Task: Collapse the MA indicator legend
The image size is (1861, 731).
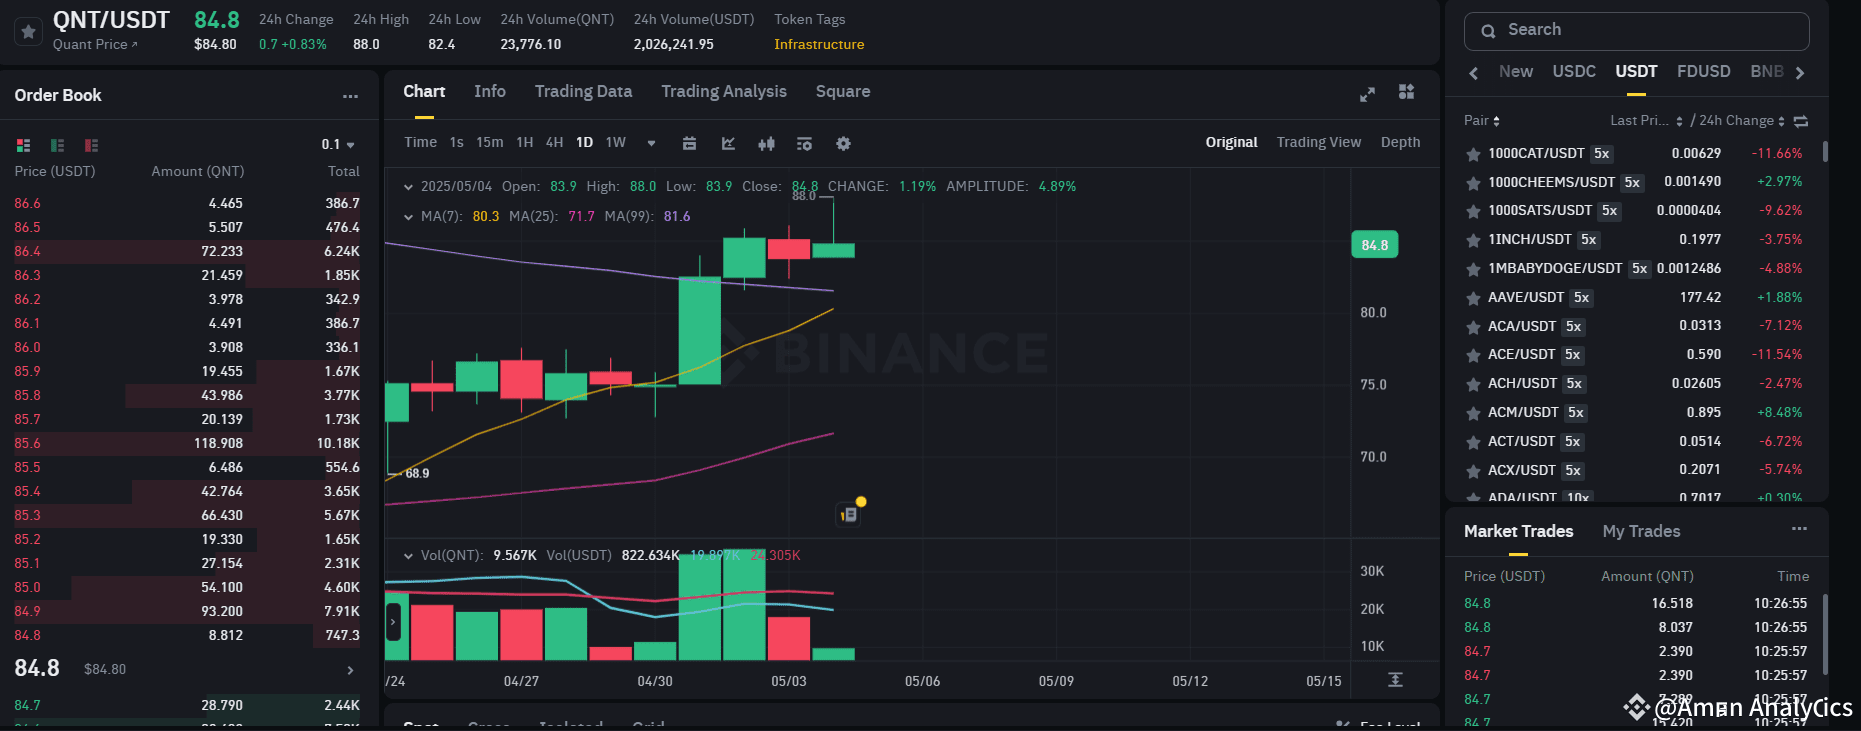Action: click(408, 217)
